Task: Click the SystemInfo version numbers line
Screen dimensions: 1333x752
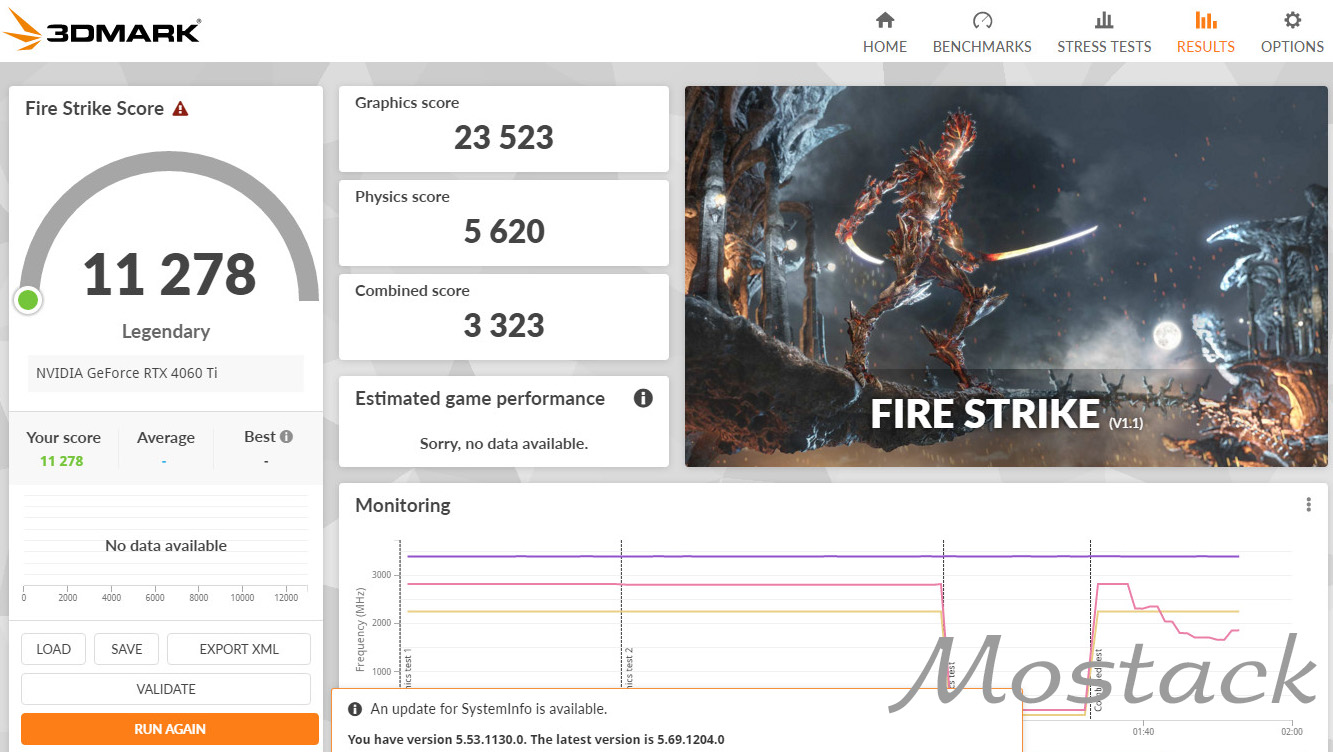Action: 536,740
